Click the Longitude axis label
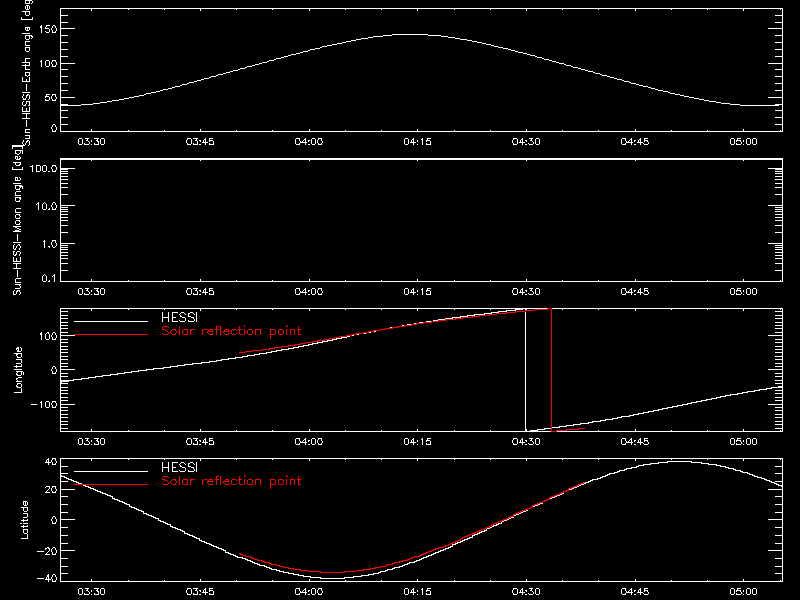 pyautogui.click(x=18, y=370)
